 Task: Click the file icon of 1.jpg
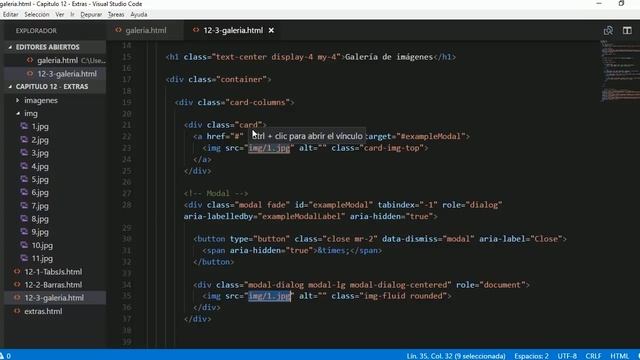tap(24, 127)
